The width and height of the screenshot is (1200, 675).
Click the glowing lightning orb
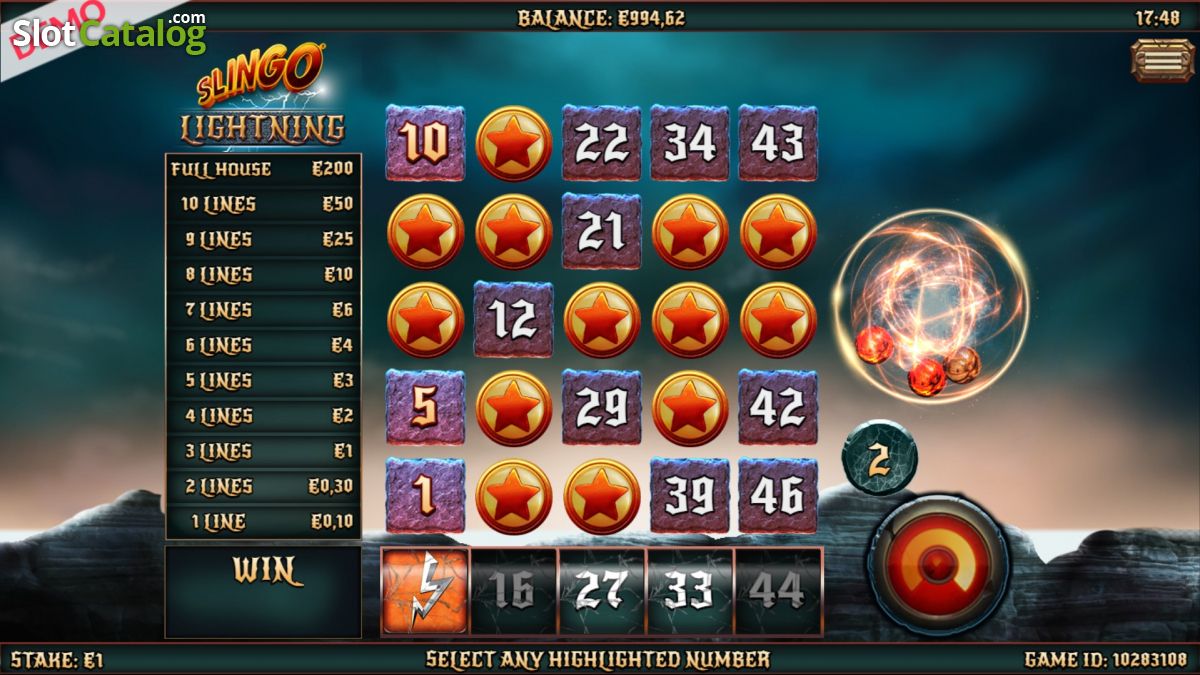click(931, 307)
